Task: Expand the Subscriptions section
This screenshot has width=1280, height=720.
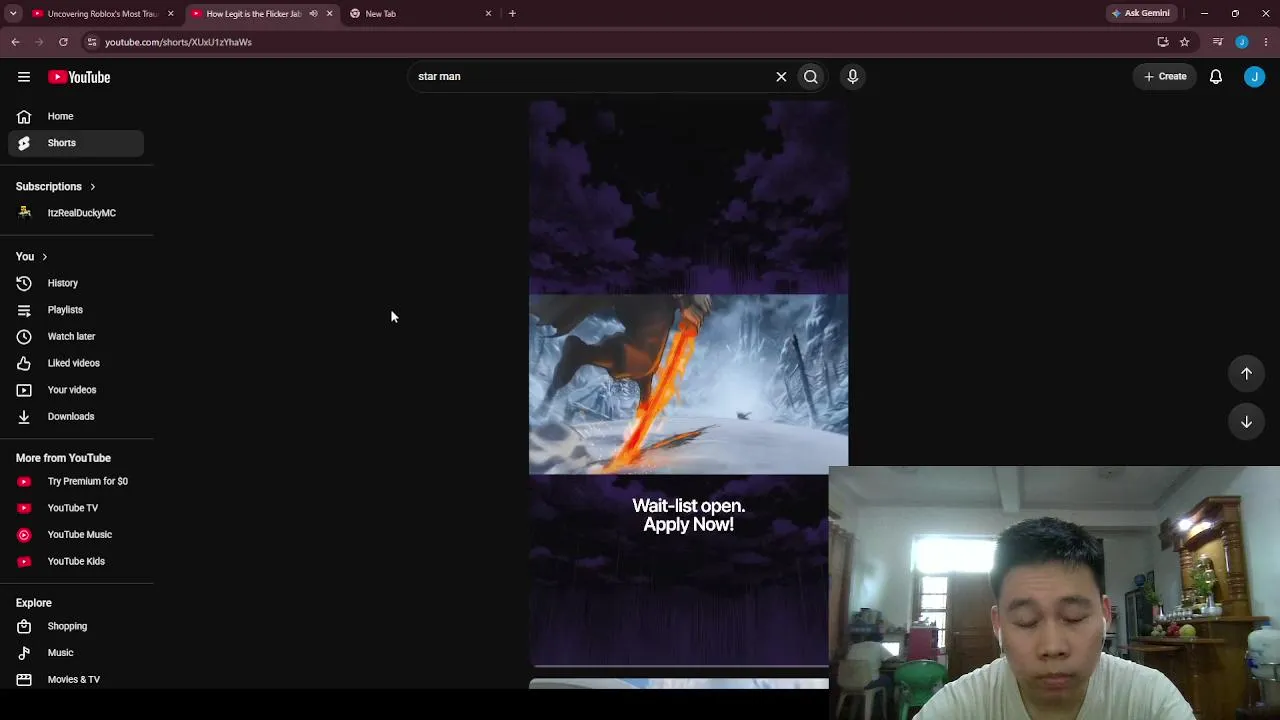Action: [x=56, y=187]
